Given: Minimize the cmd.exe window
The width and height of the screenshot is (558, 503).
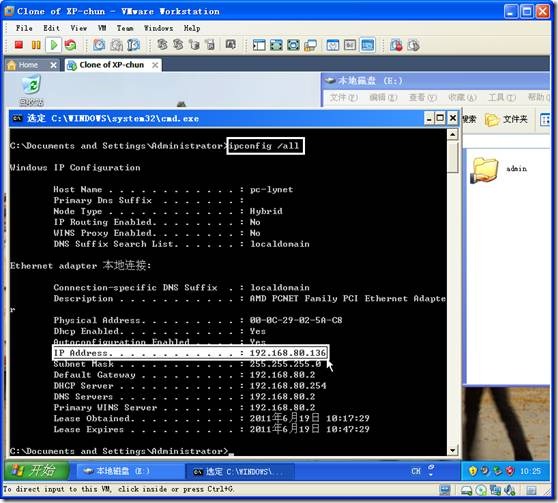Looking at the screenshot, I should click(x=429, y=118).
